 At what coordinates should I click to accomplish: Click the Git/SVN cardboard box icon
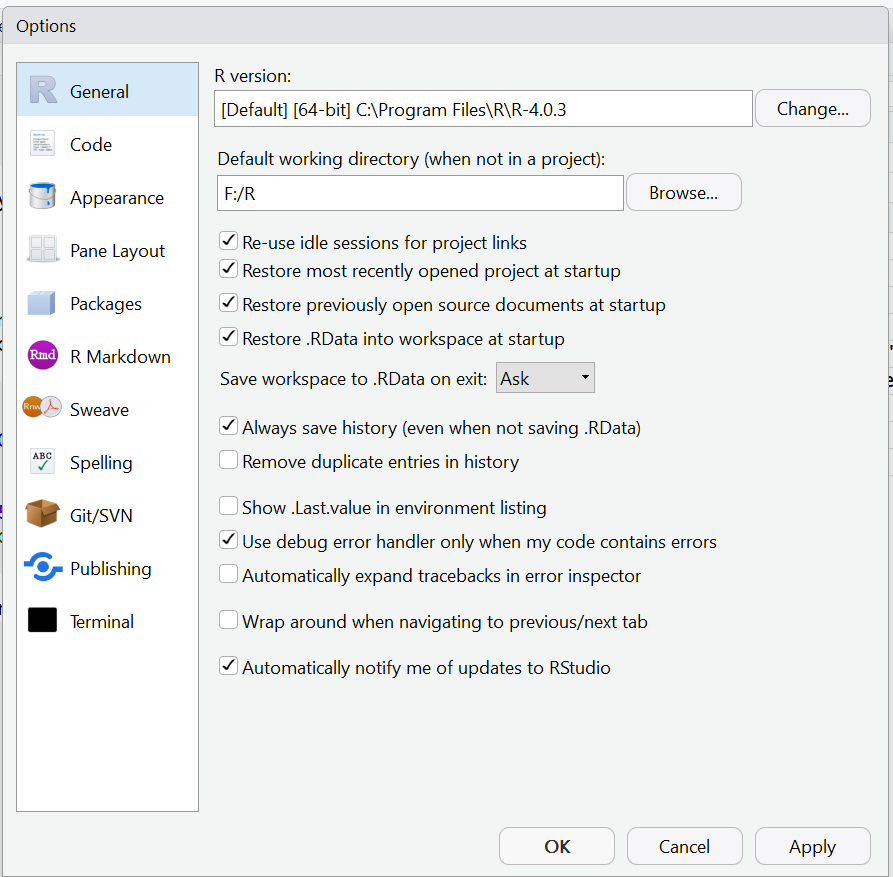click(42, 513)
